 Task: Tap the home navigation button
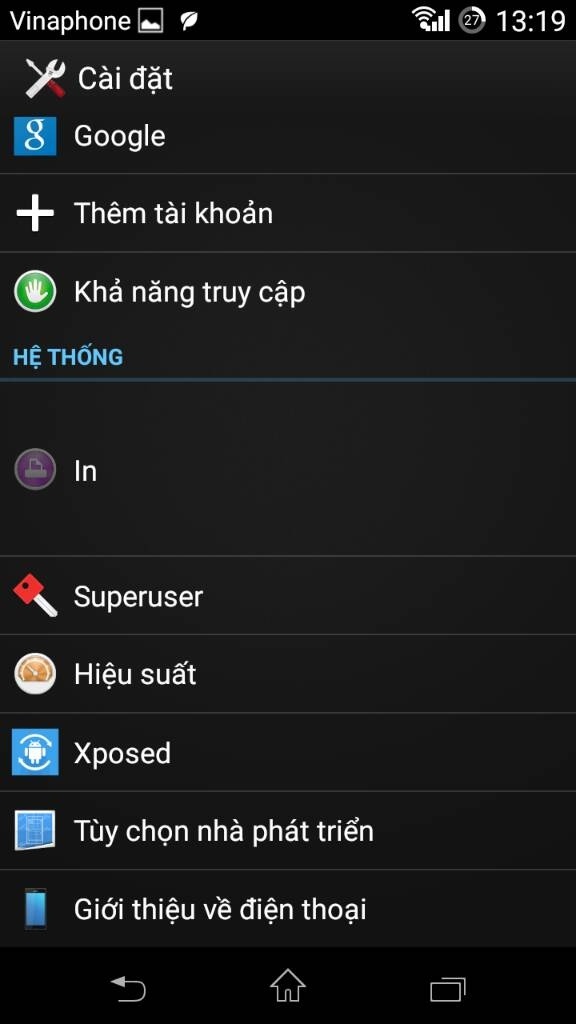click(288, 986)
